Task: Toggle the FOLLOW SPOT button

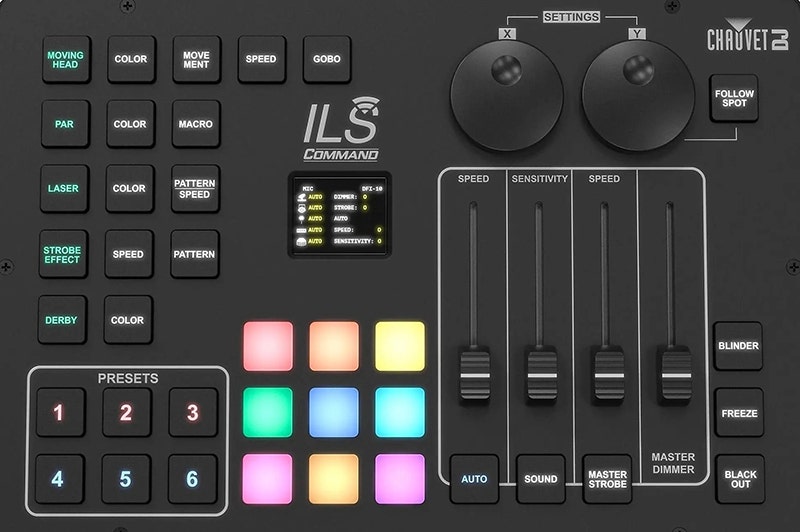Action: coord(734,98)
